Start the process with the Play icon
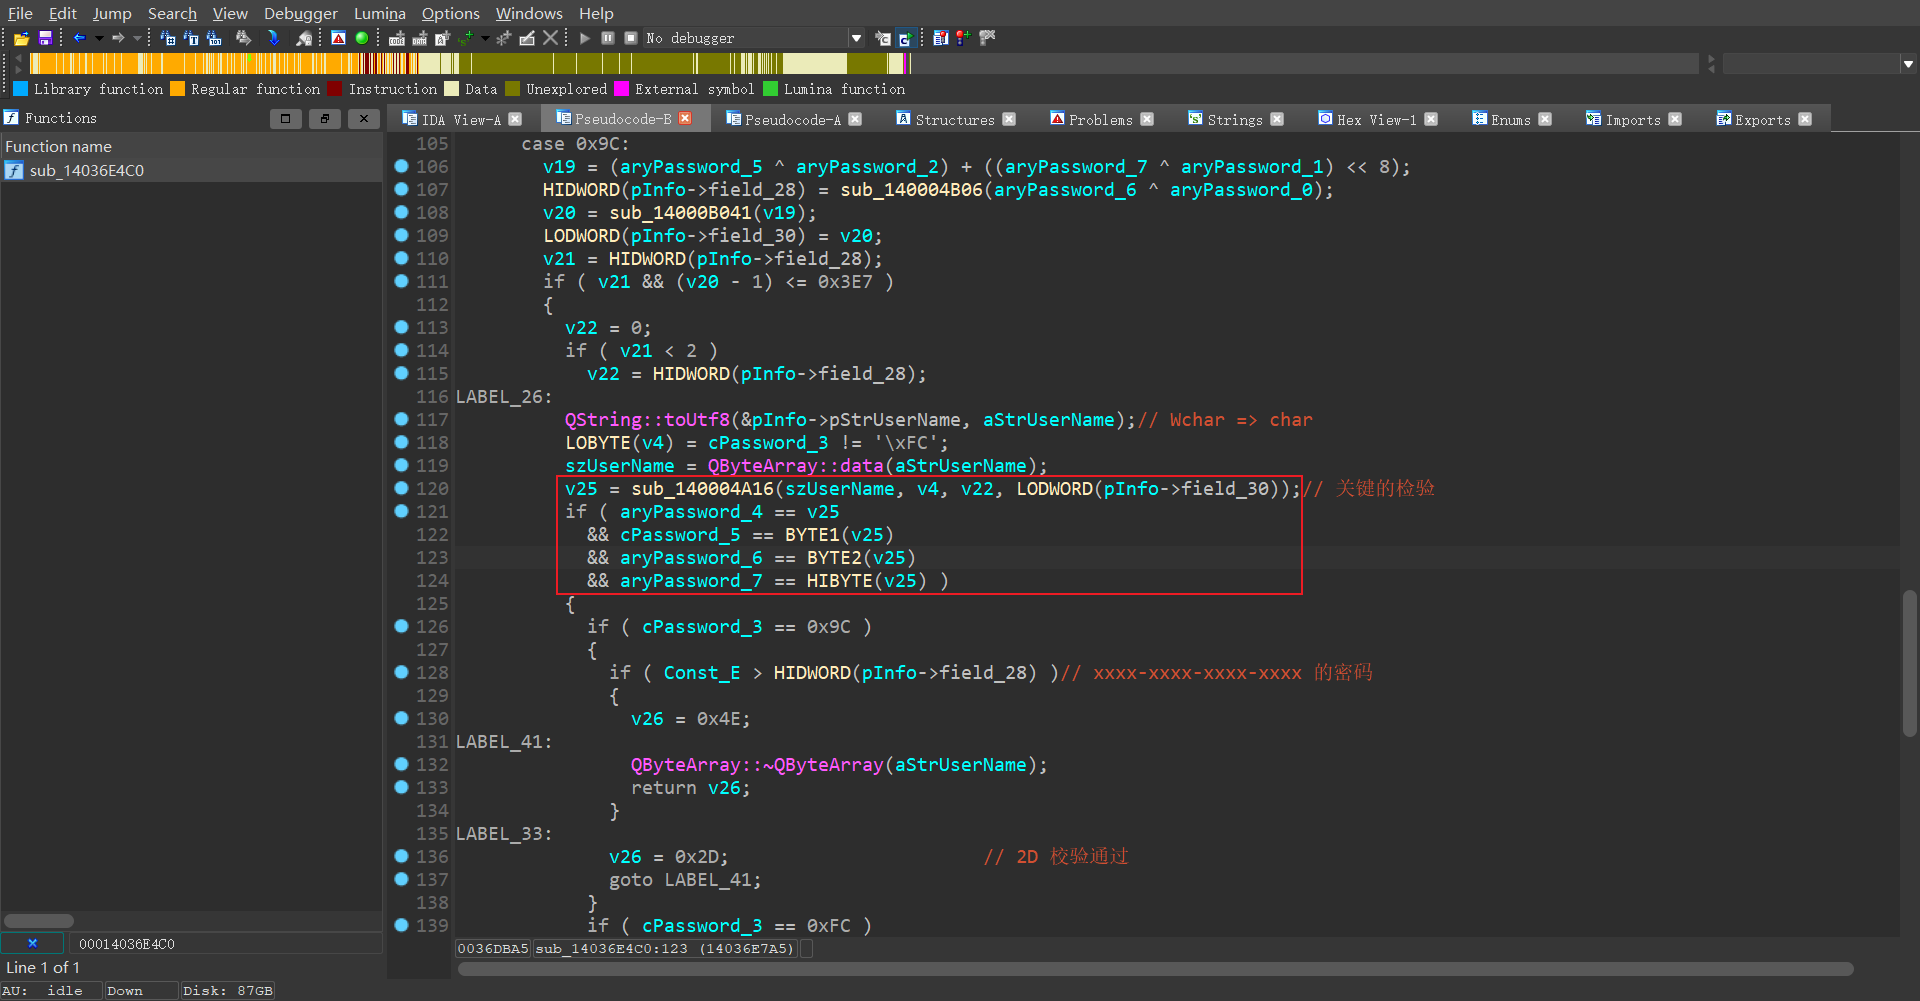Viewport: 1920px width, 1001px height. tap(585, 38)
